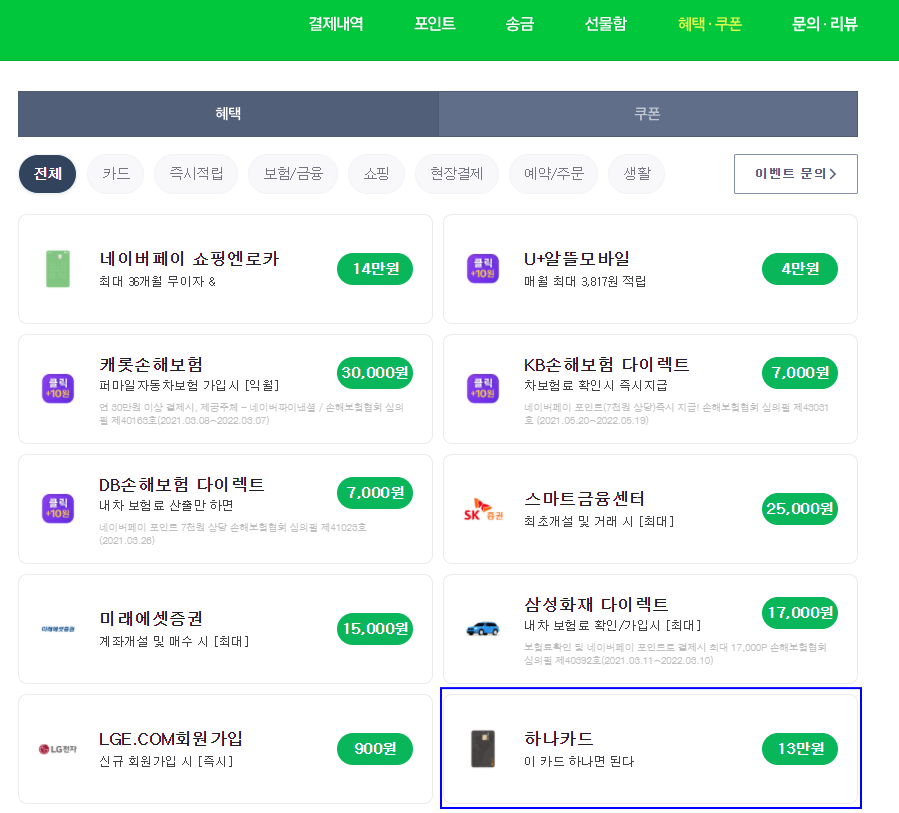Filter benefits by 카드
Image resolution: width=899 pixels, height=813 pixels.
click(x=116, y=174)
